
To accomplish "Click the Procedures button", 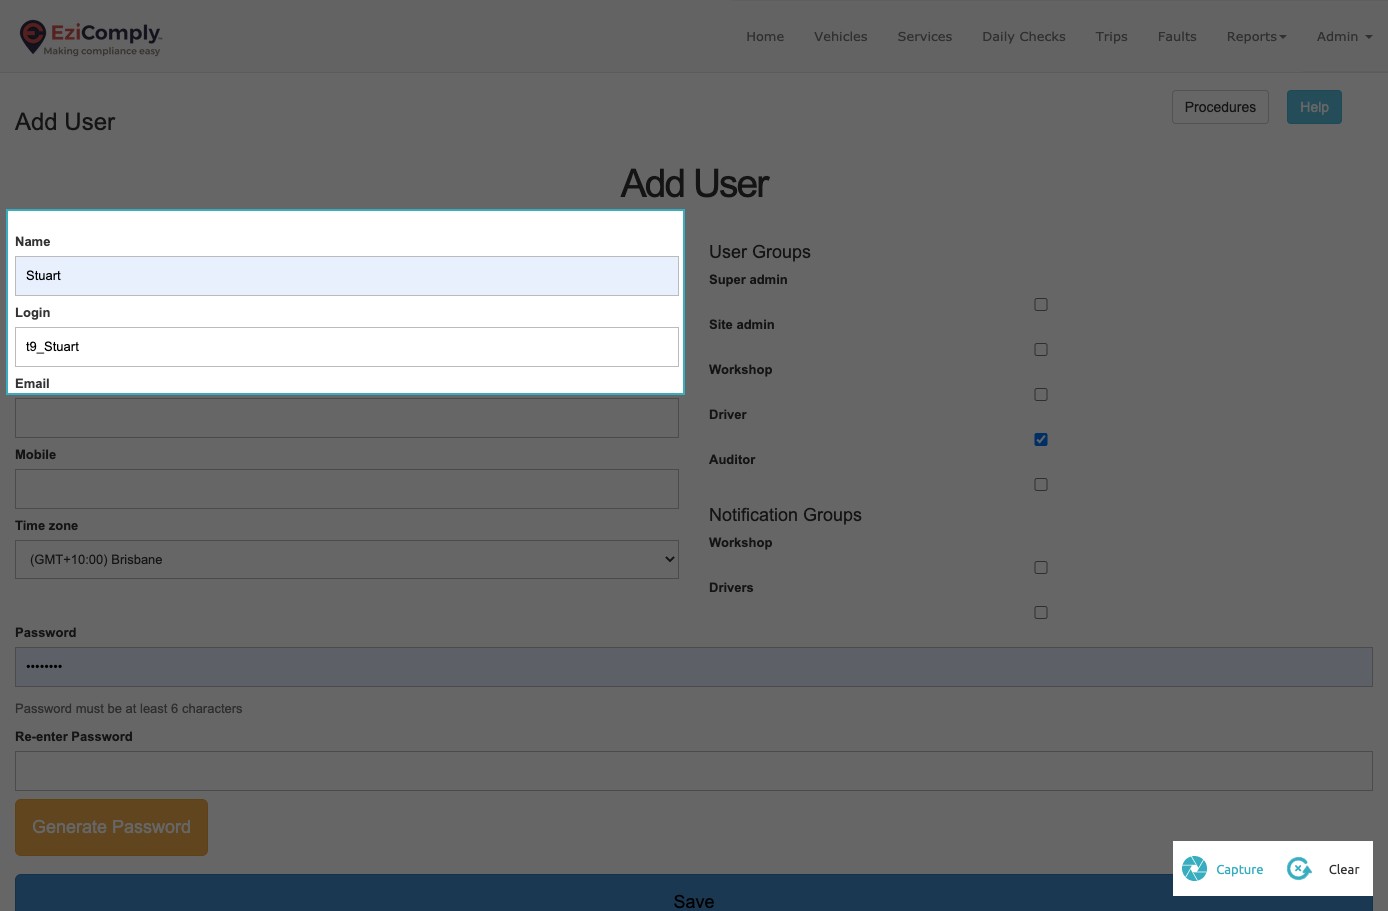I will 1220,107.
